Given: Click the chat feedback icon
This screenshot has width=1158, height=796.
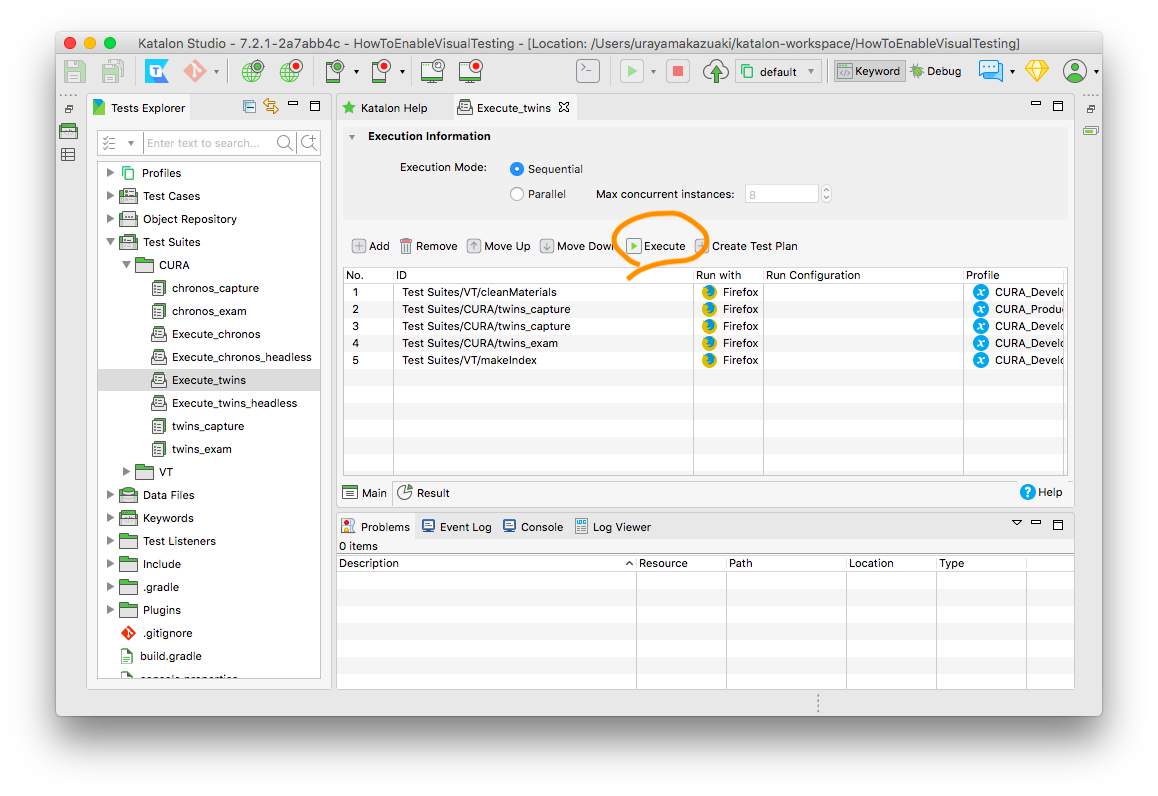Looking at the screenshot, I should click(x=990, y=71).
